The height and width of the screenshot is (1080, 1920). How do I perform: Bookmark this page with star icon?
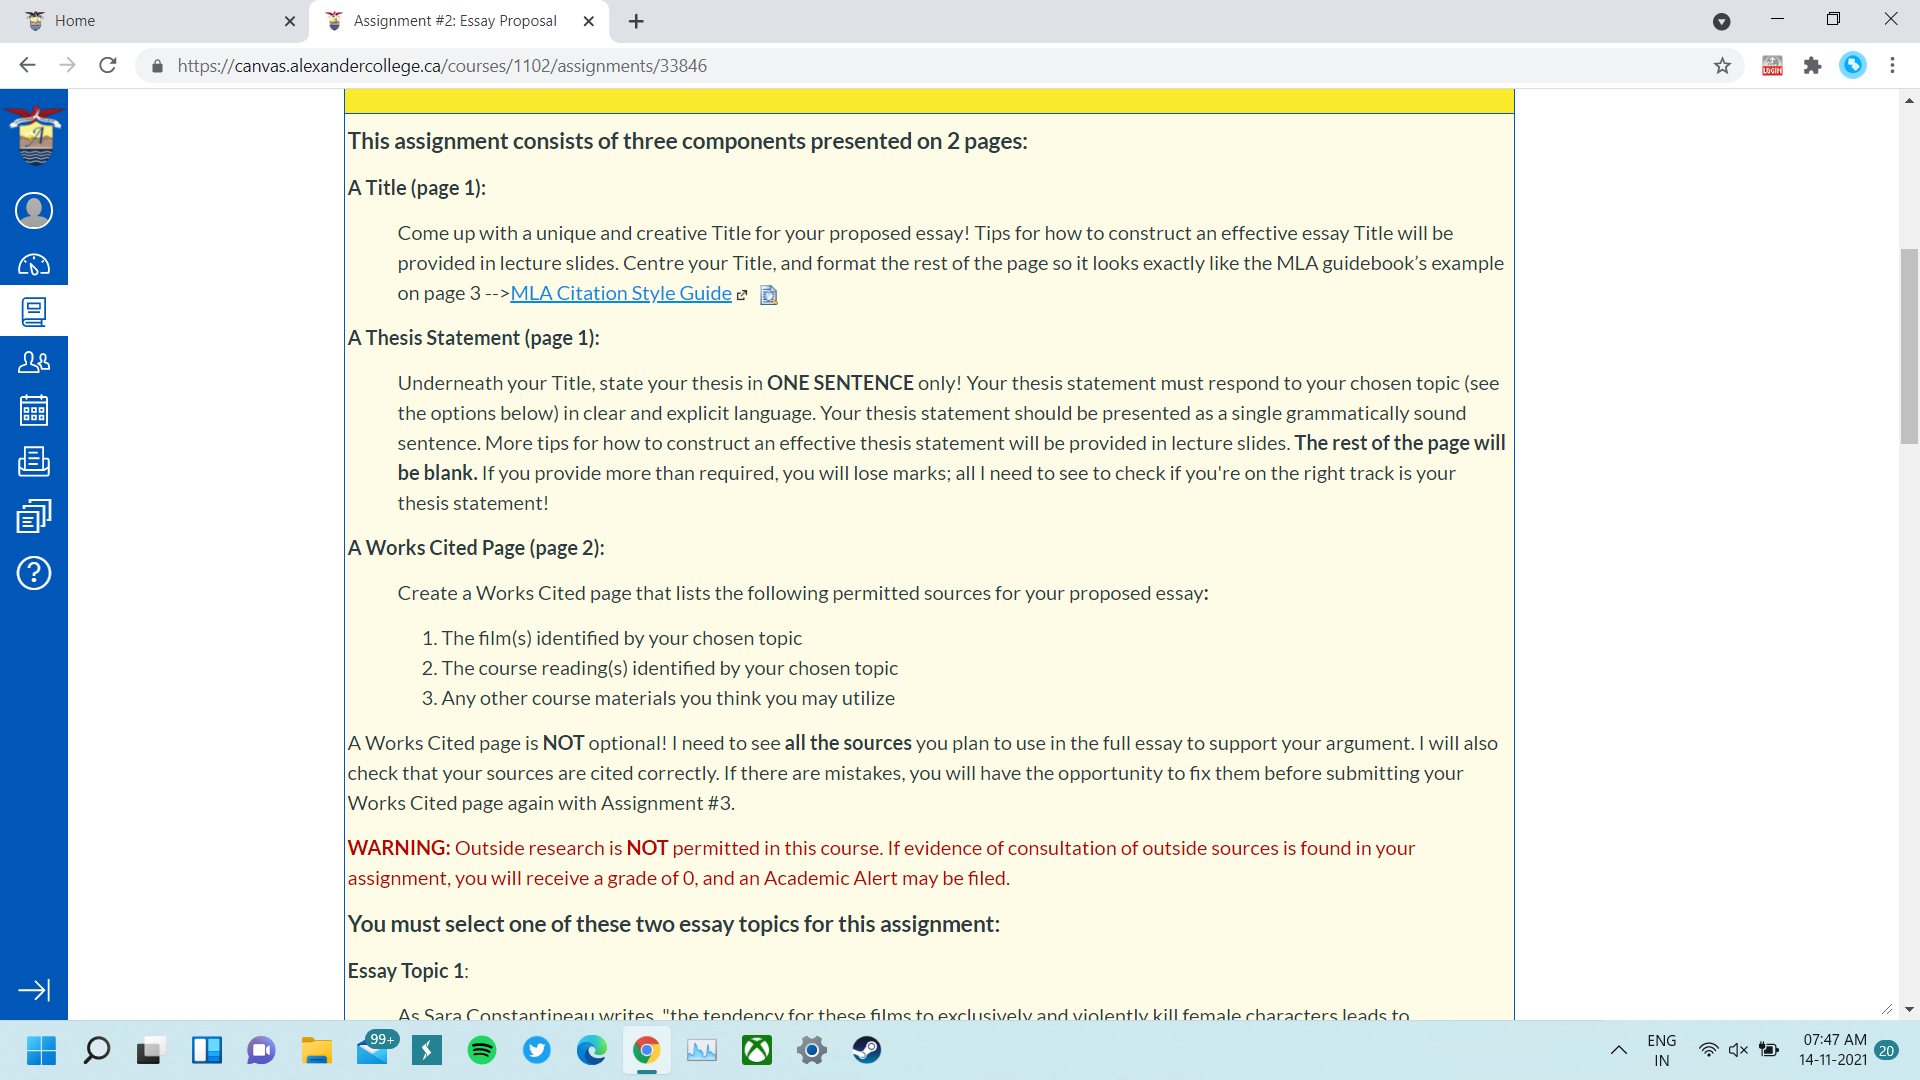(1722, 66)
